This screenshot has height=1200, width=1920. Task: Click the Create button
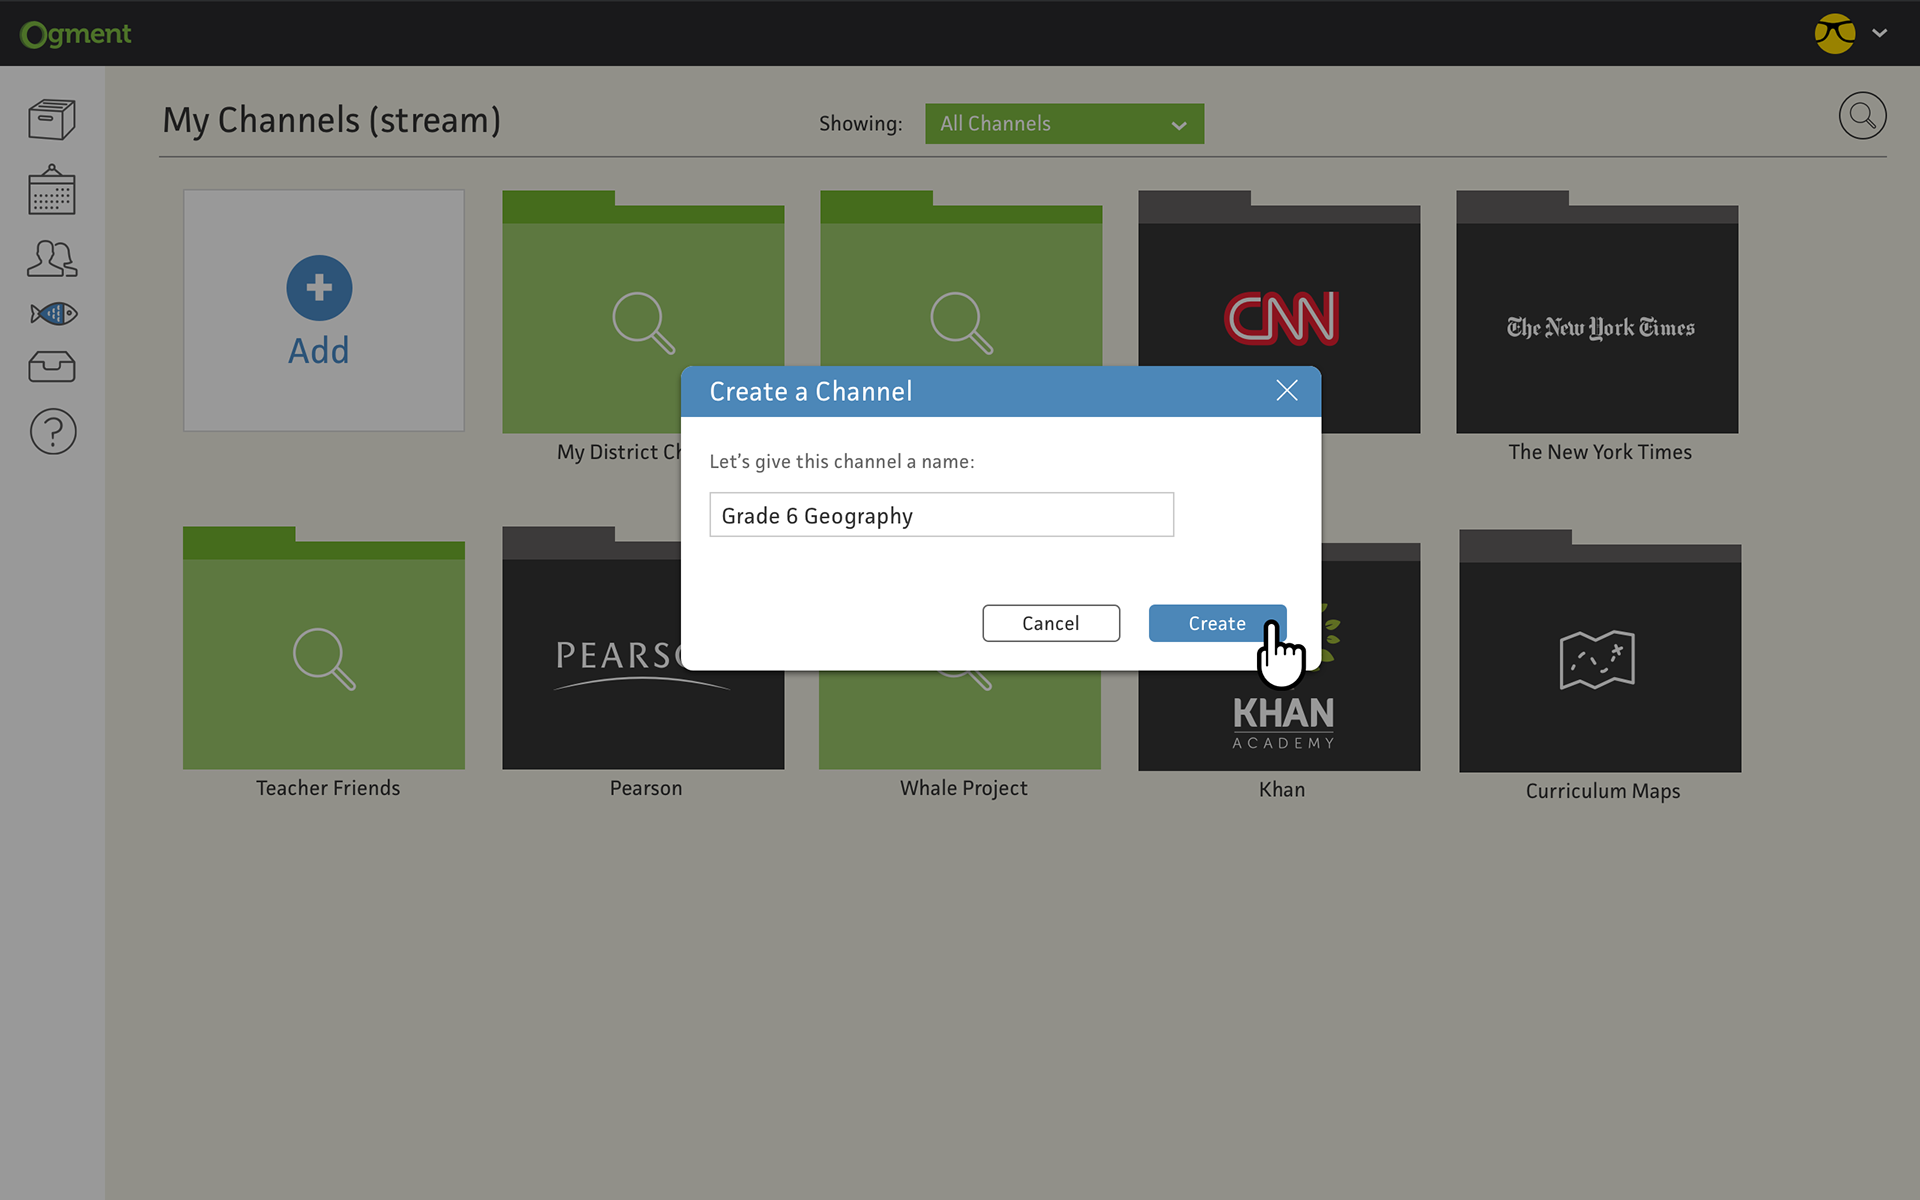tap(1217, 623)
